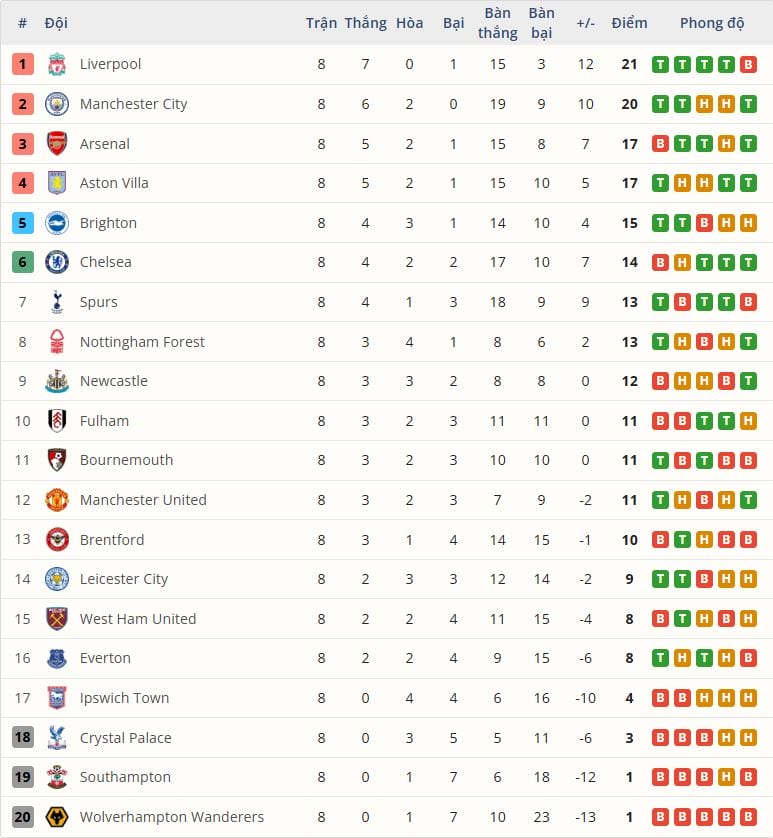The image size is (773, 838).
Task: Sort table by Điểm column header
Action: [x=629, y=23]
